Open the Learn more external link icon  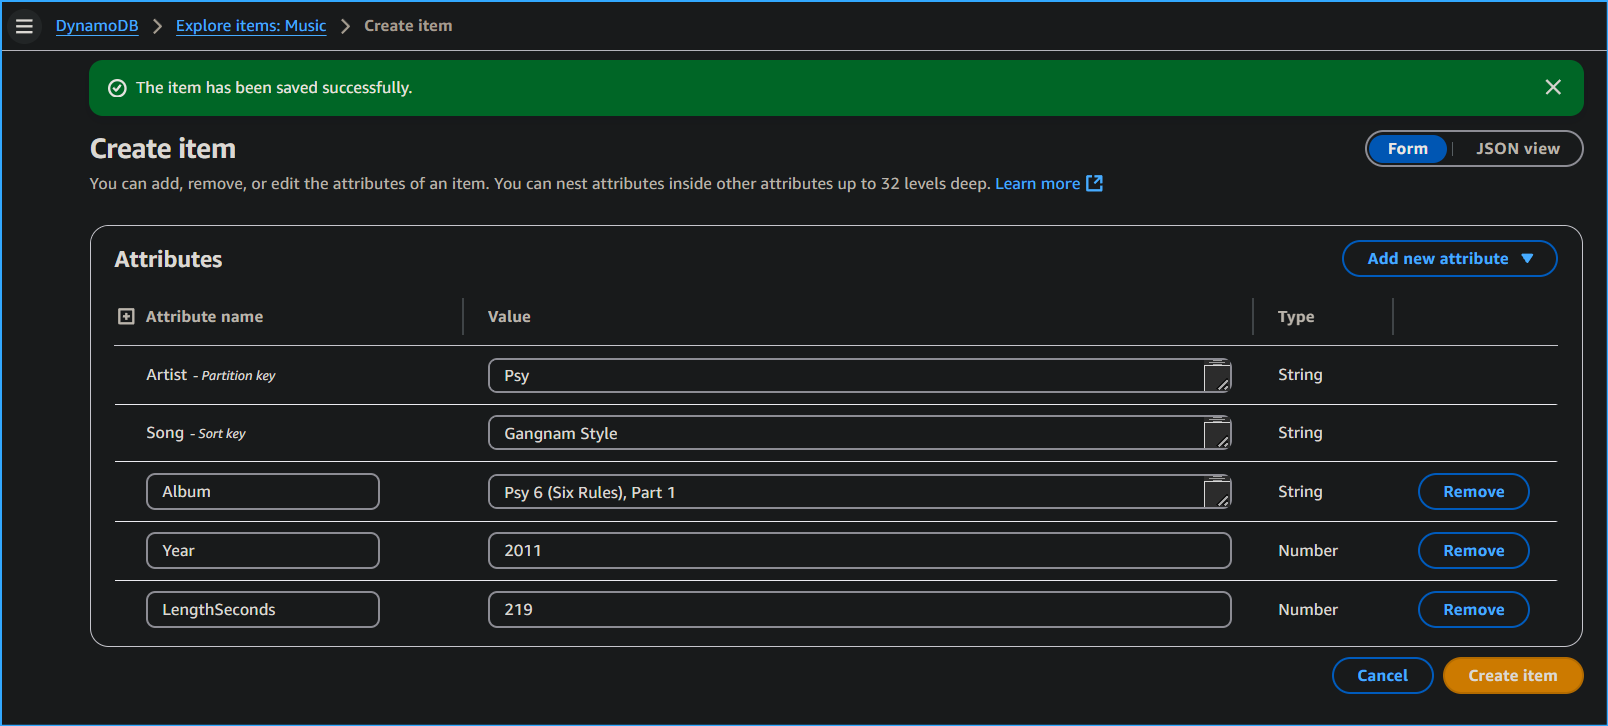pos(1095,183)
